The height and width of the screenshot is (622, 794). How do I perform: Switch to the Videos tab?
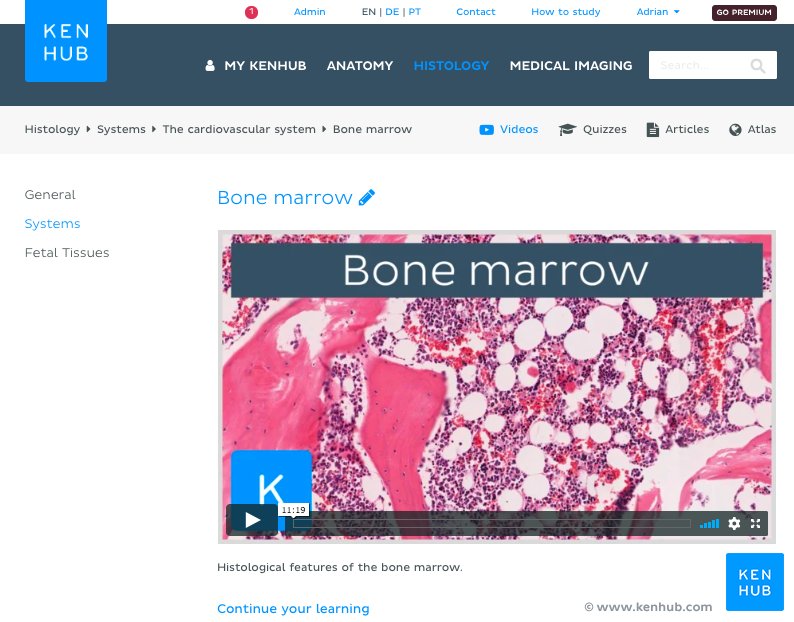coord(519,129)
